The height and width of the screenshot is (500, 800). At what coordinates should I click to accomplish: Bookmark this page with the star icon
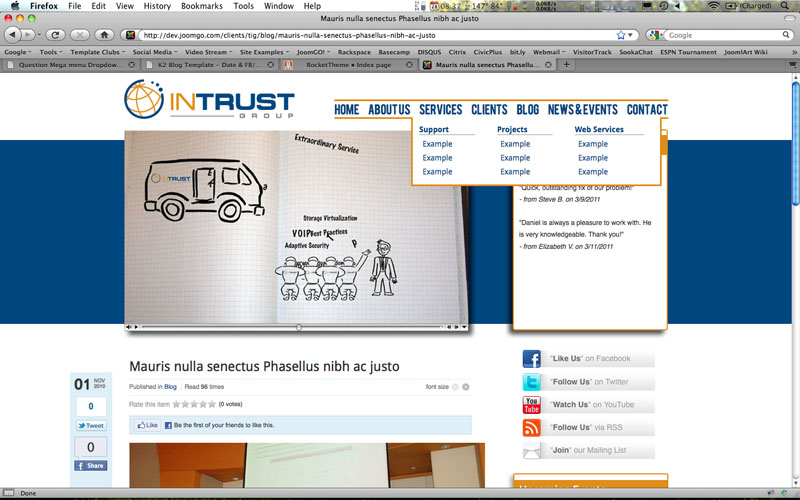621,35
